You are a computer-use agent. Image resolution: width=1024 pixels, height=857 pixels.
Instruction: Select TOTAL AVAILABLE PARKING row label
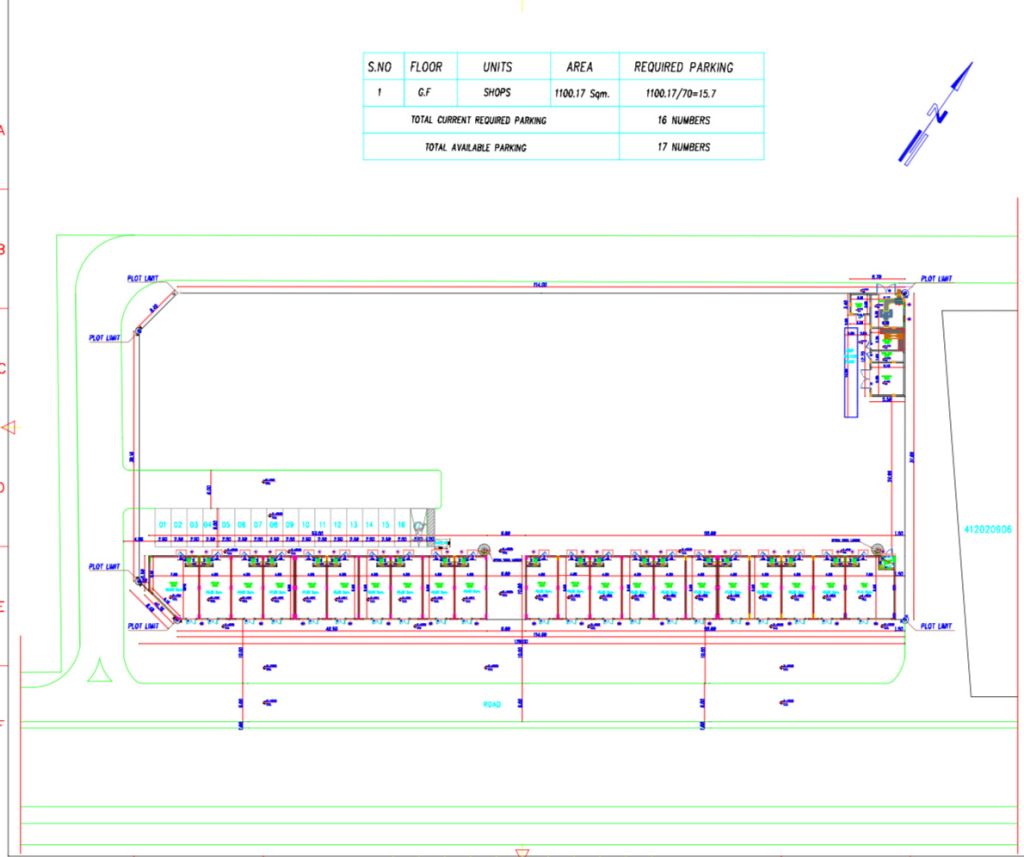tap(475, 147)
